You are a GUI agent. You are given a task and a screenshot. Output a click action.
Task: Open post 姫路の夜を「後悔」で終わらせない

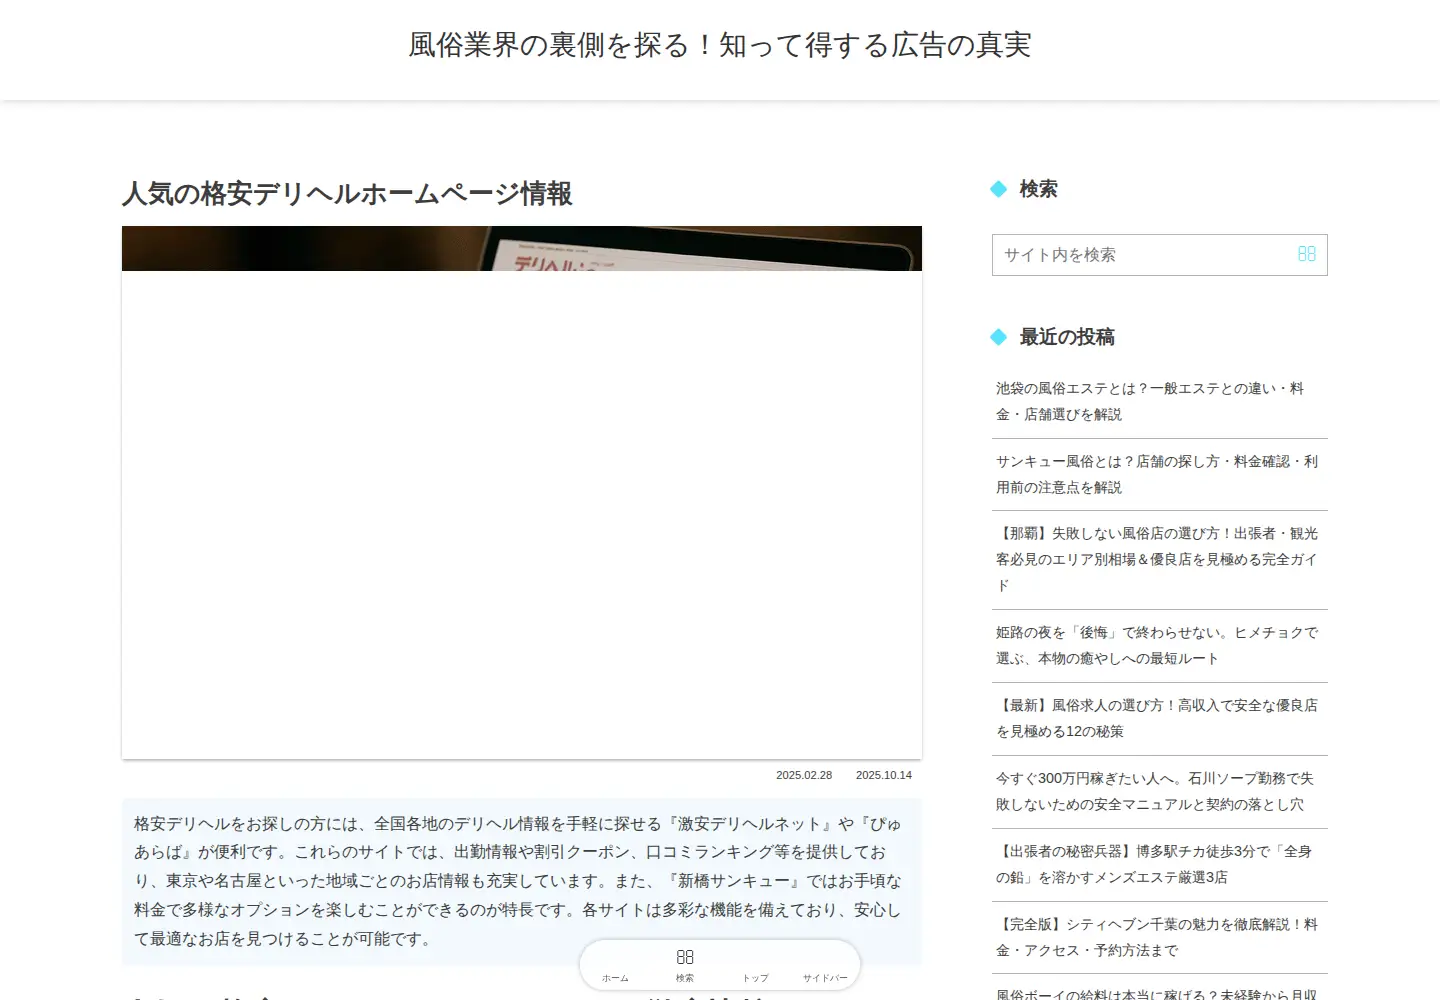point(1160,645)
